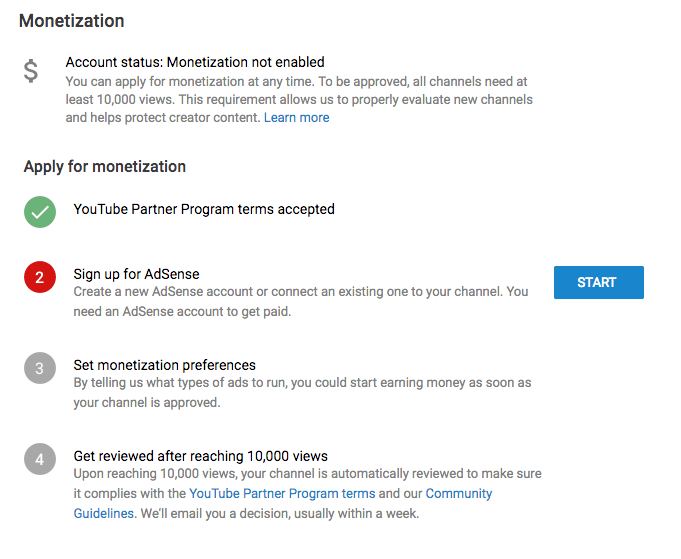The image size is (681, 559).
Task: Open the Community Guidelines link
Action: (459, 493)
